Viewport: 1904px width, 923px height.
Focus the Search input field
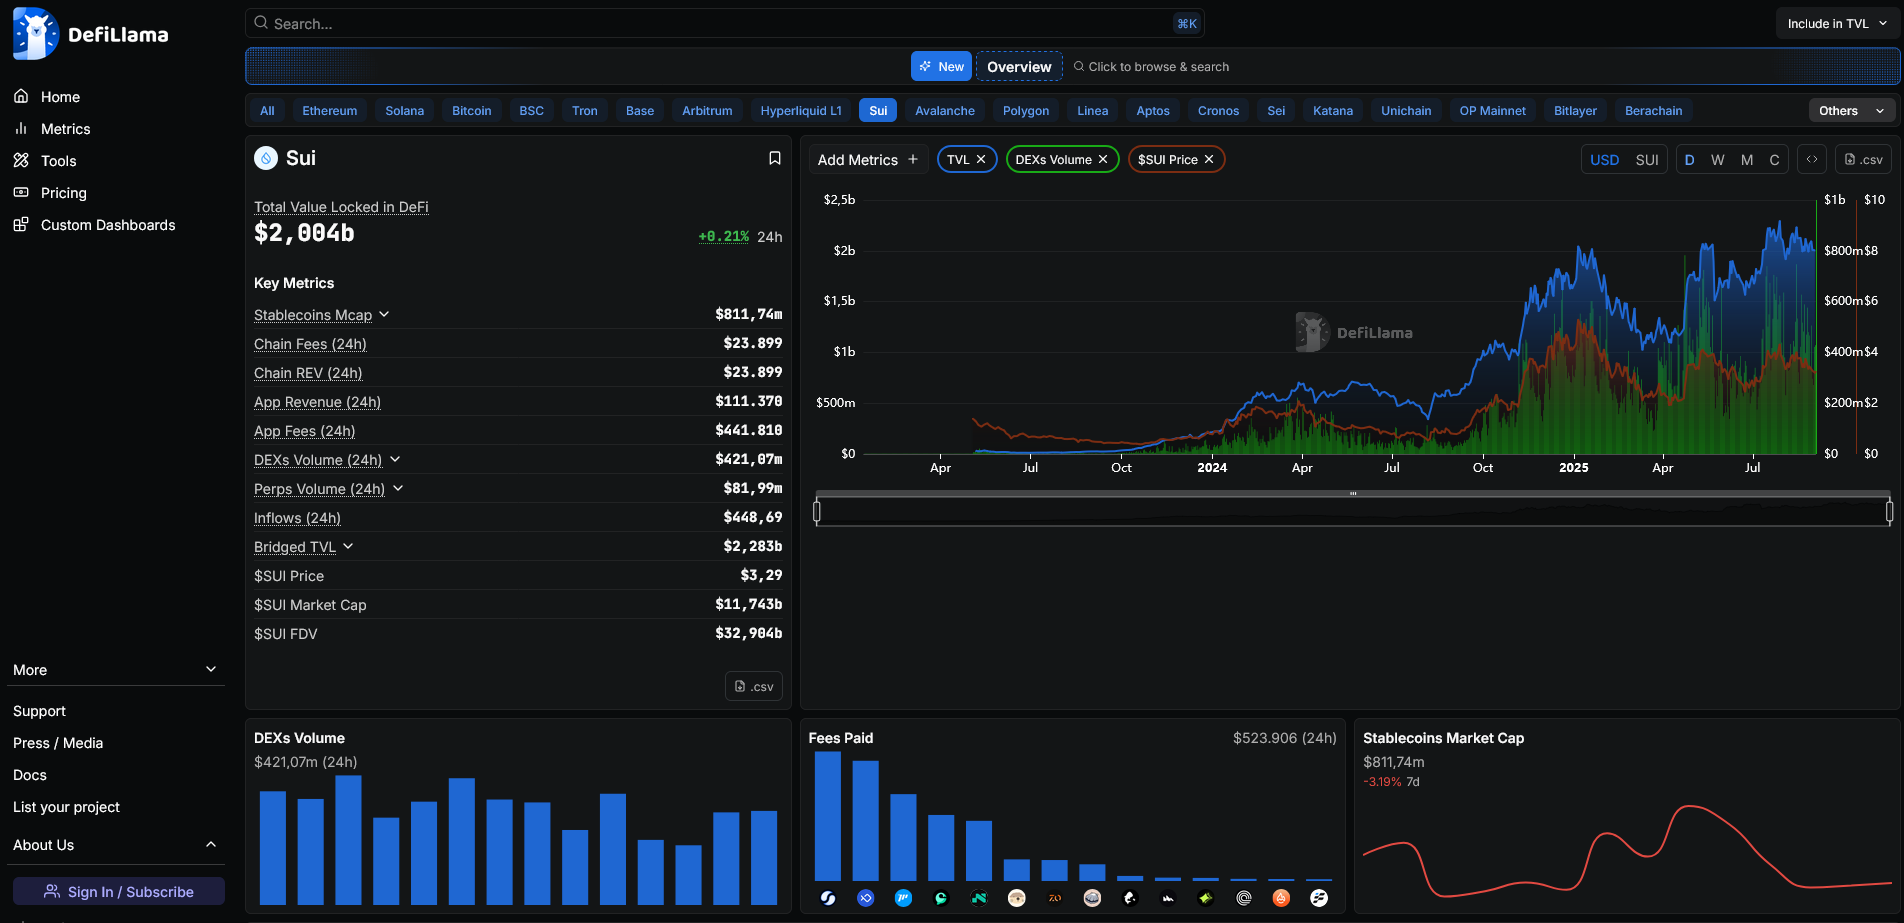point(725,23)
